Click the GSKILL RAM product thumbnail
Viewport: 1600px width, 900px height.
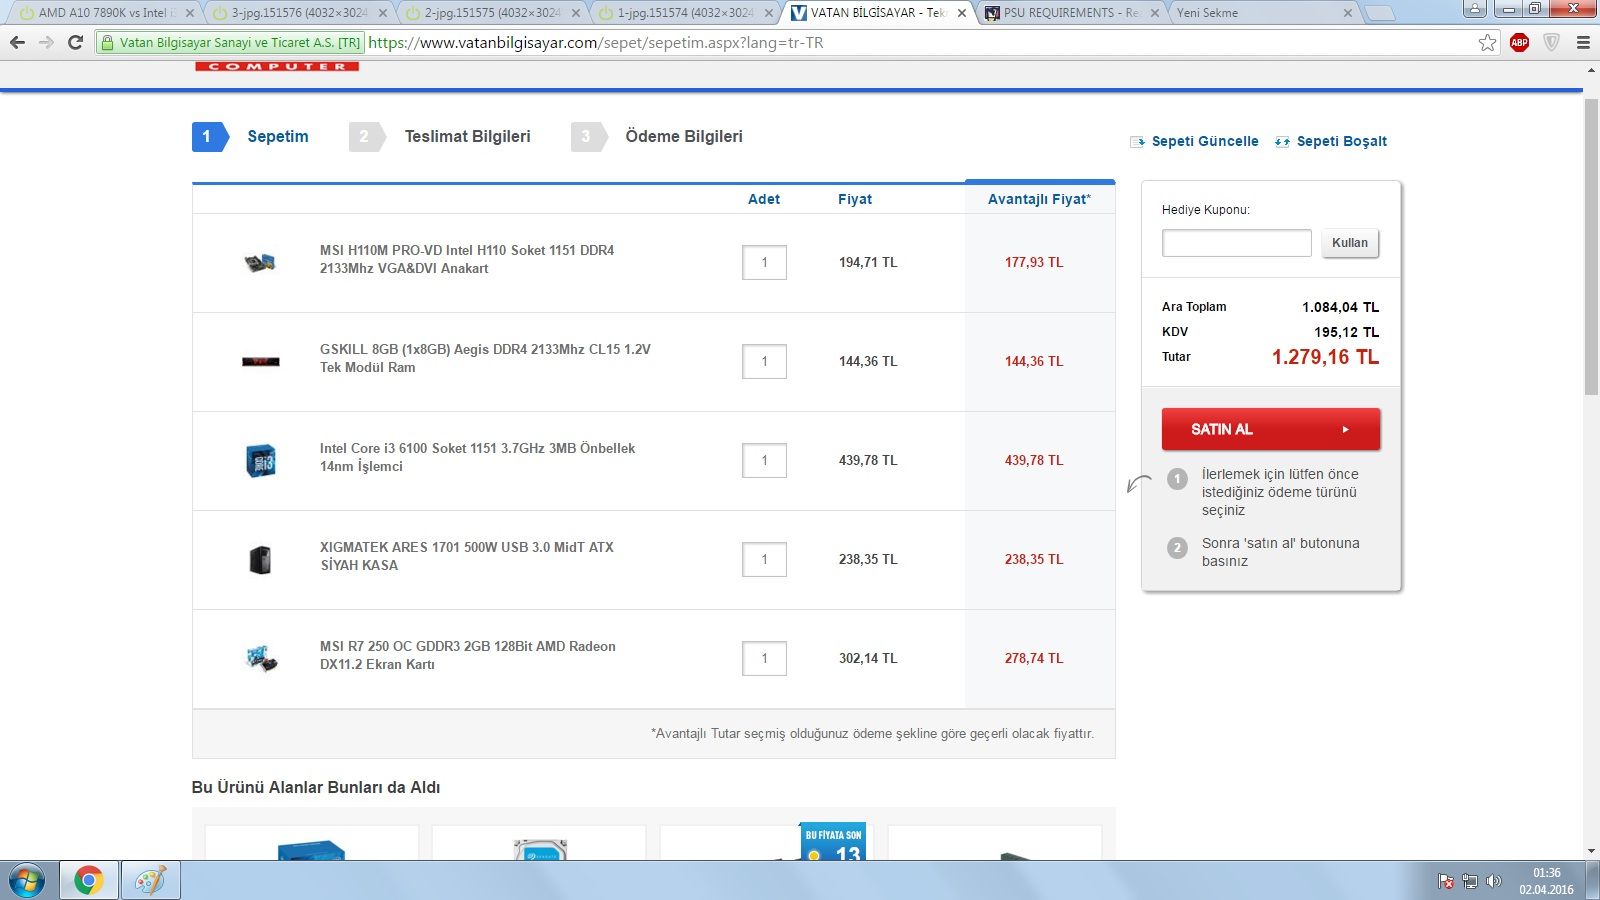pyautogui.click(x=260, y=361)
